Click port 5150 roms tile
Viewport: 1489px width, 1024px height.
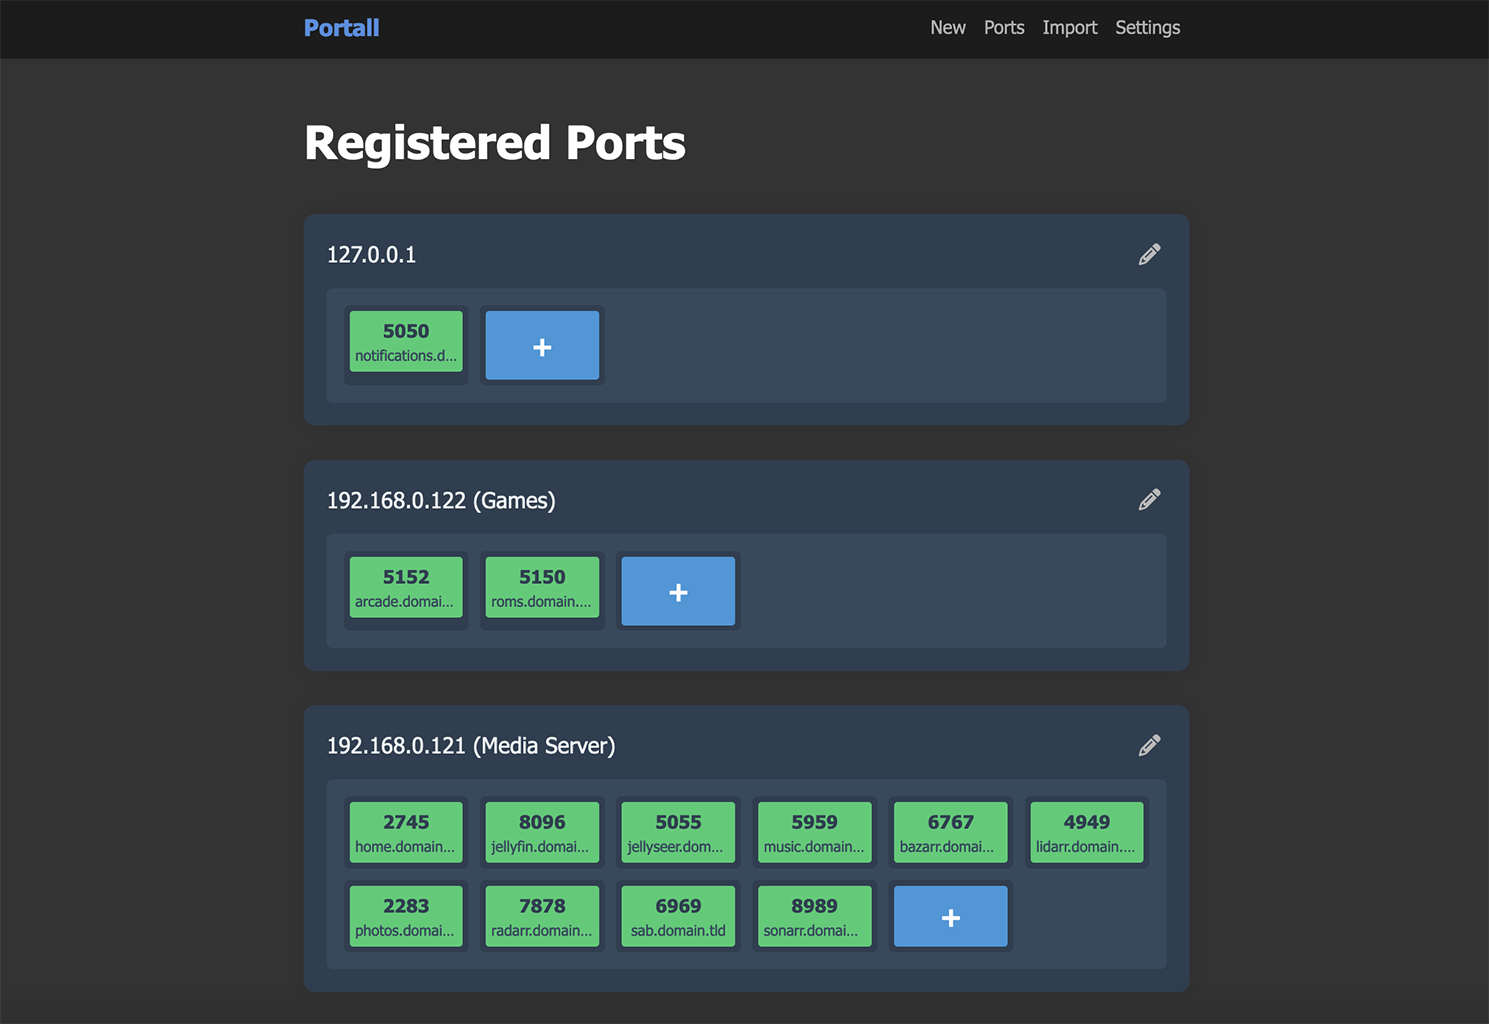click(x=542, y=587)
